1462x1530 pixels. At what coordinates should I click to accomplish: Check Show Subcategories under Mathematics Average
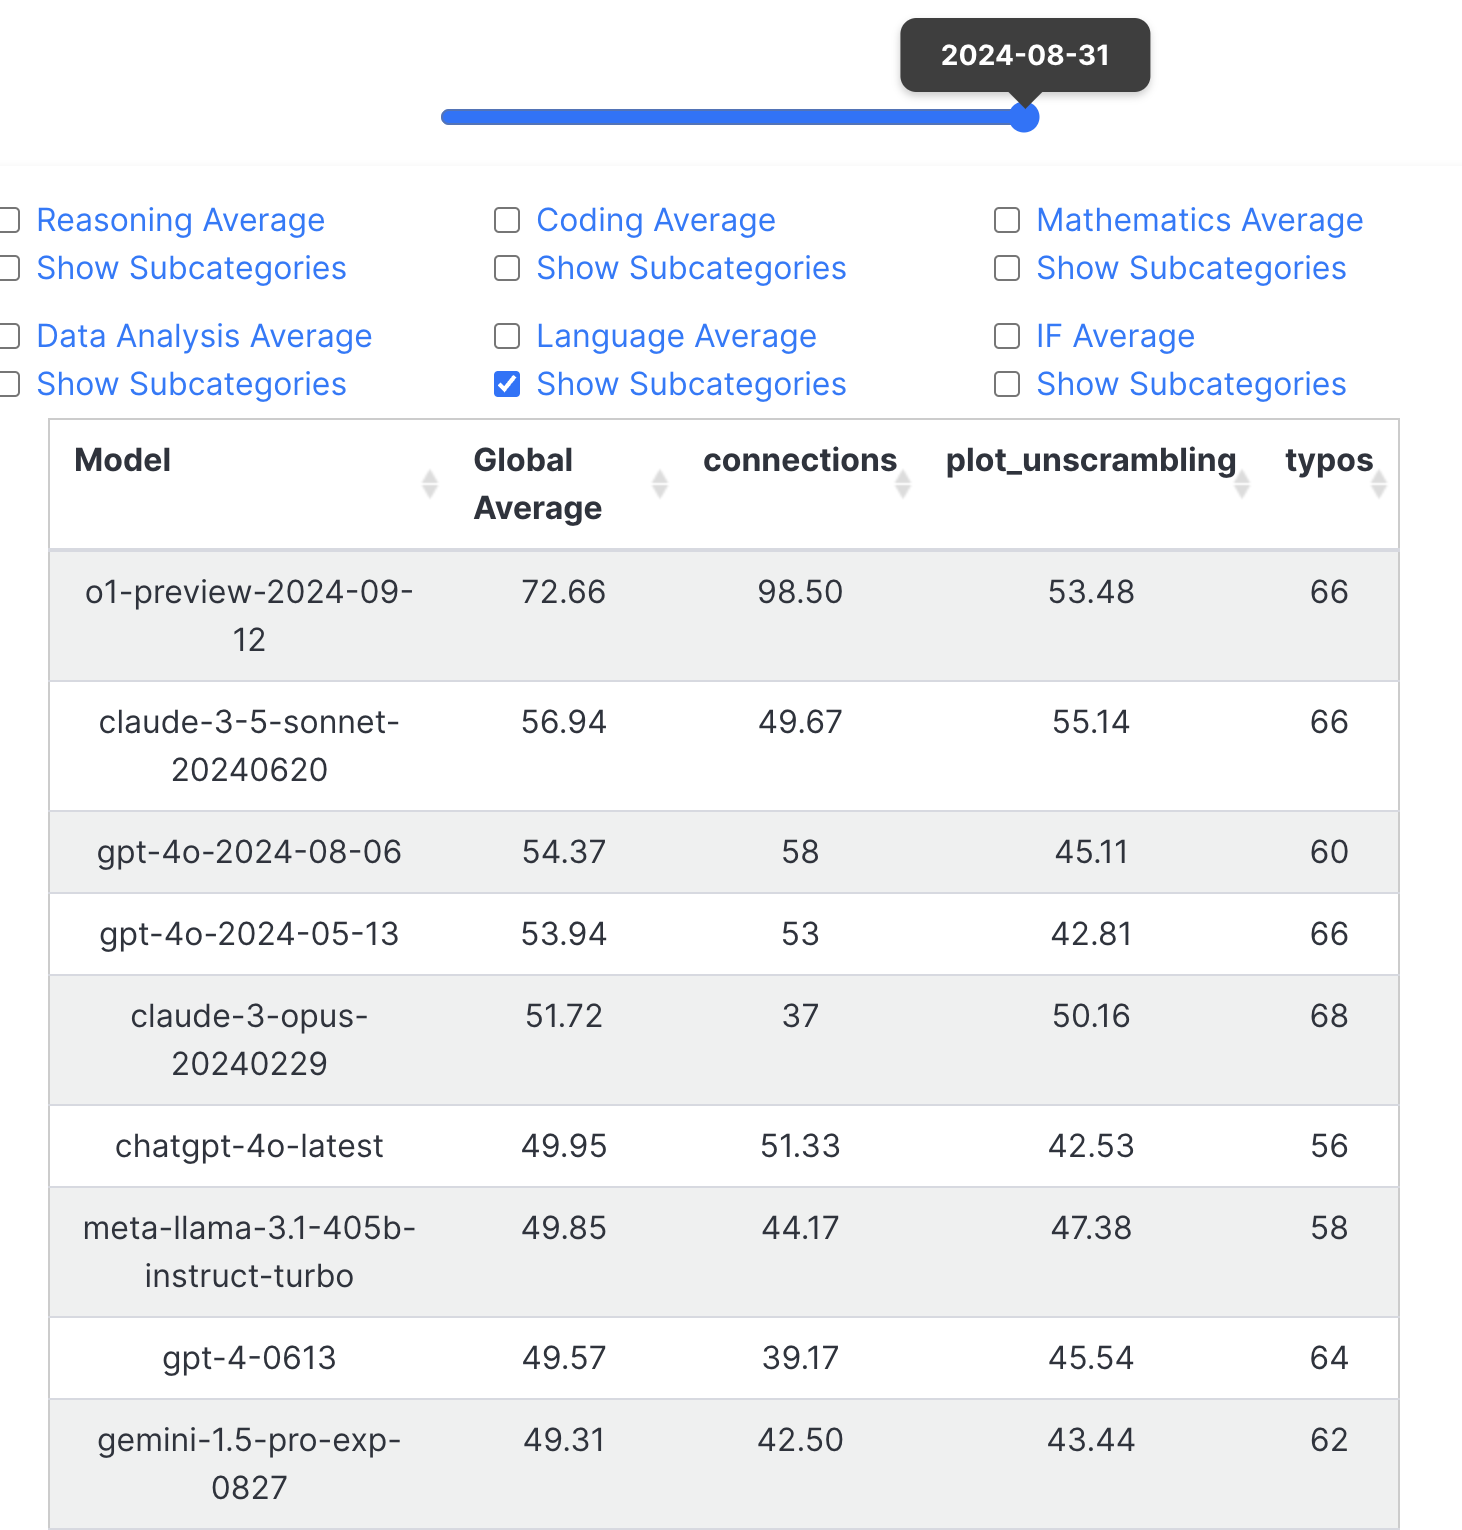pyautogui.click(x=1007, y=268)
